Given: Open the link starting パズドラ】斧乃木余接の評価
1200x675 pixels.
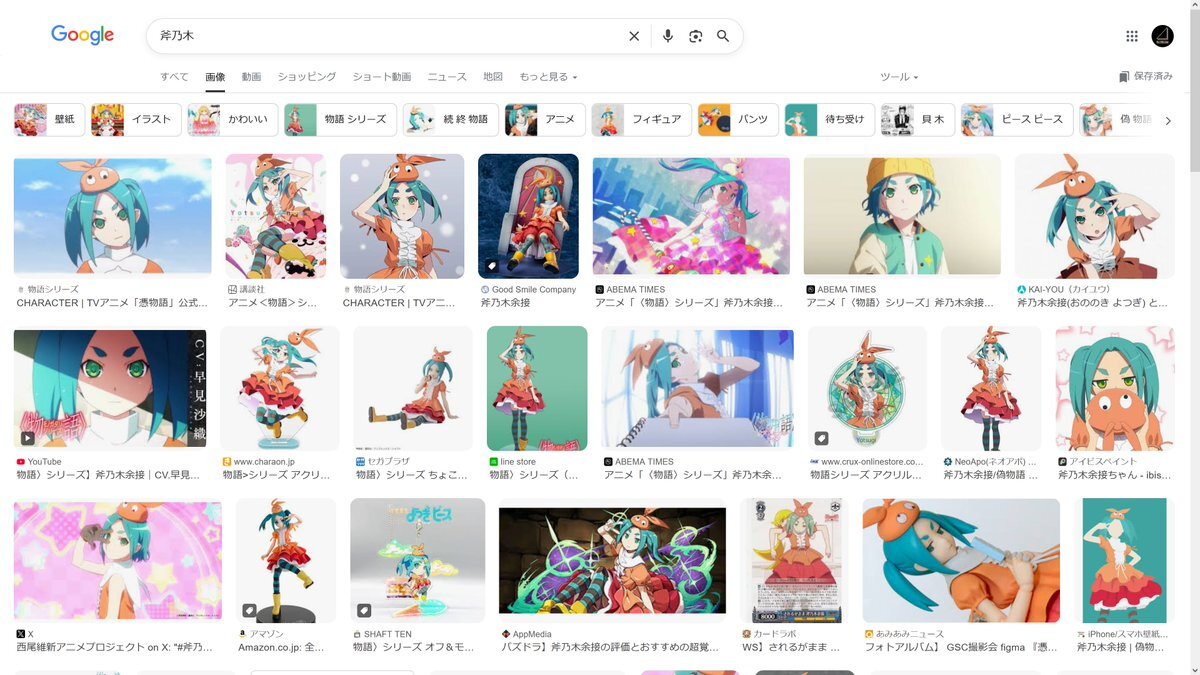Looking at the screenshot, I should (x=610, y=647).
